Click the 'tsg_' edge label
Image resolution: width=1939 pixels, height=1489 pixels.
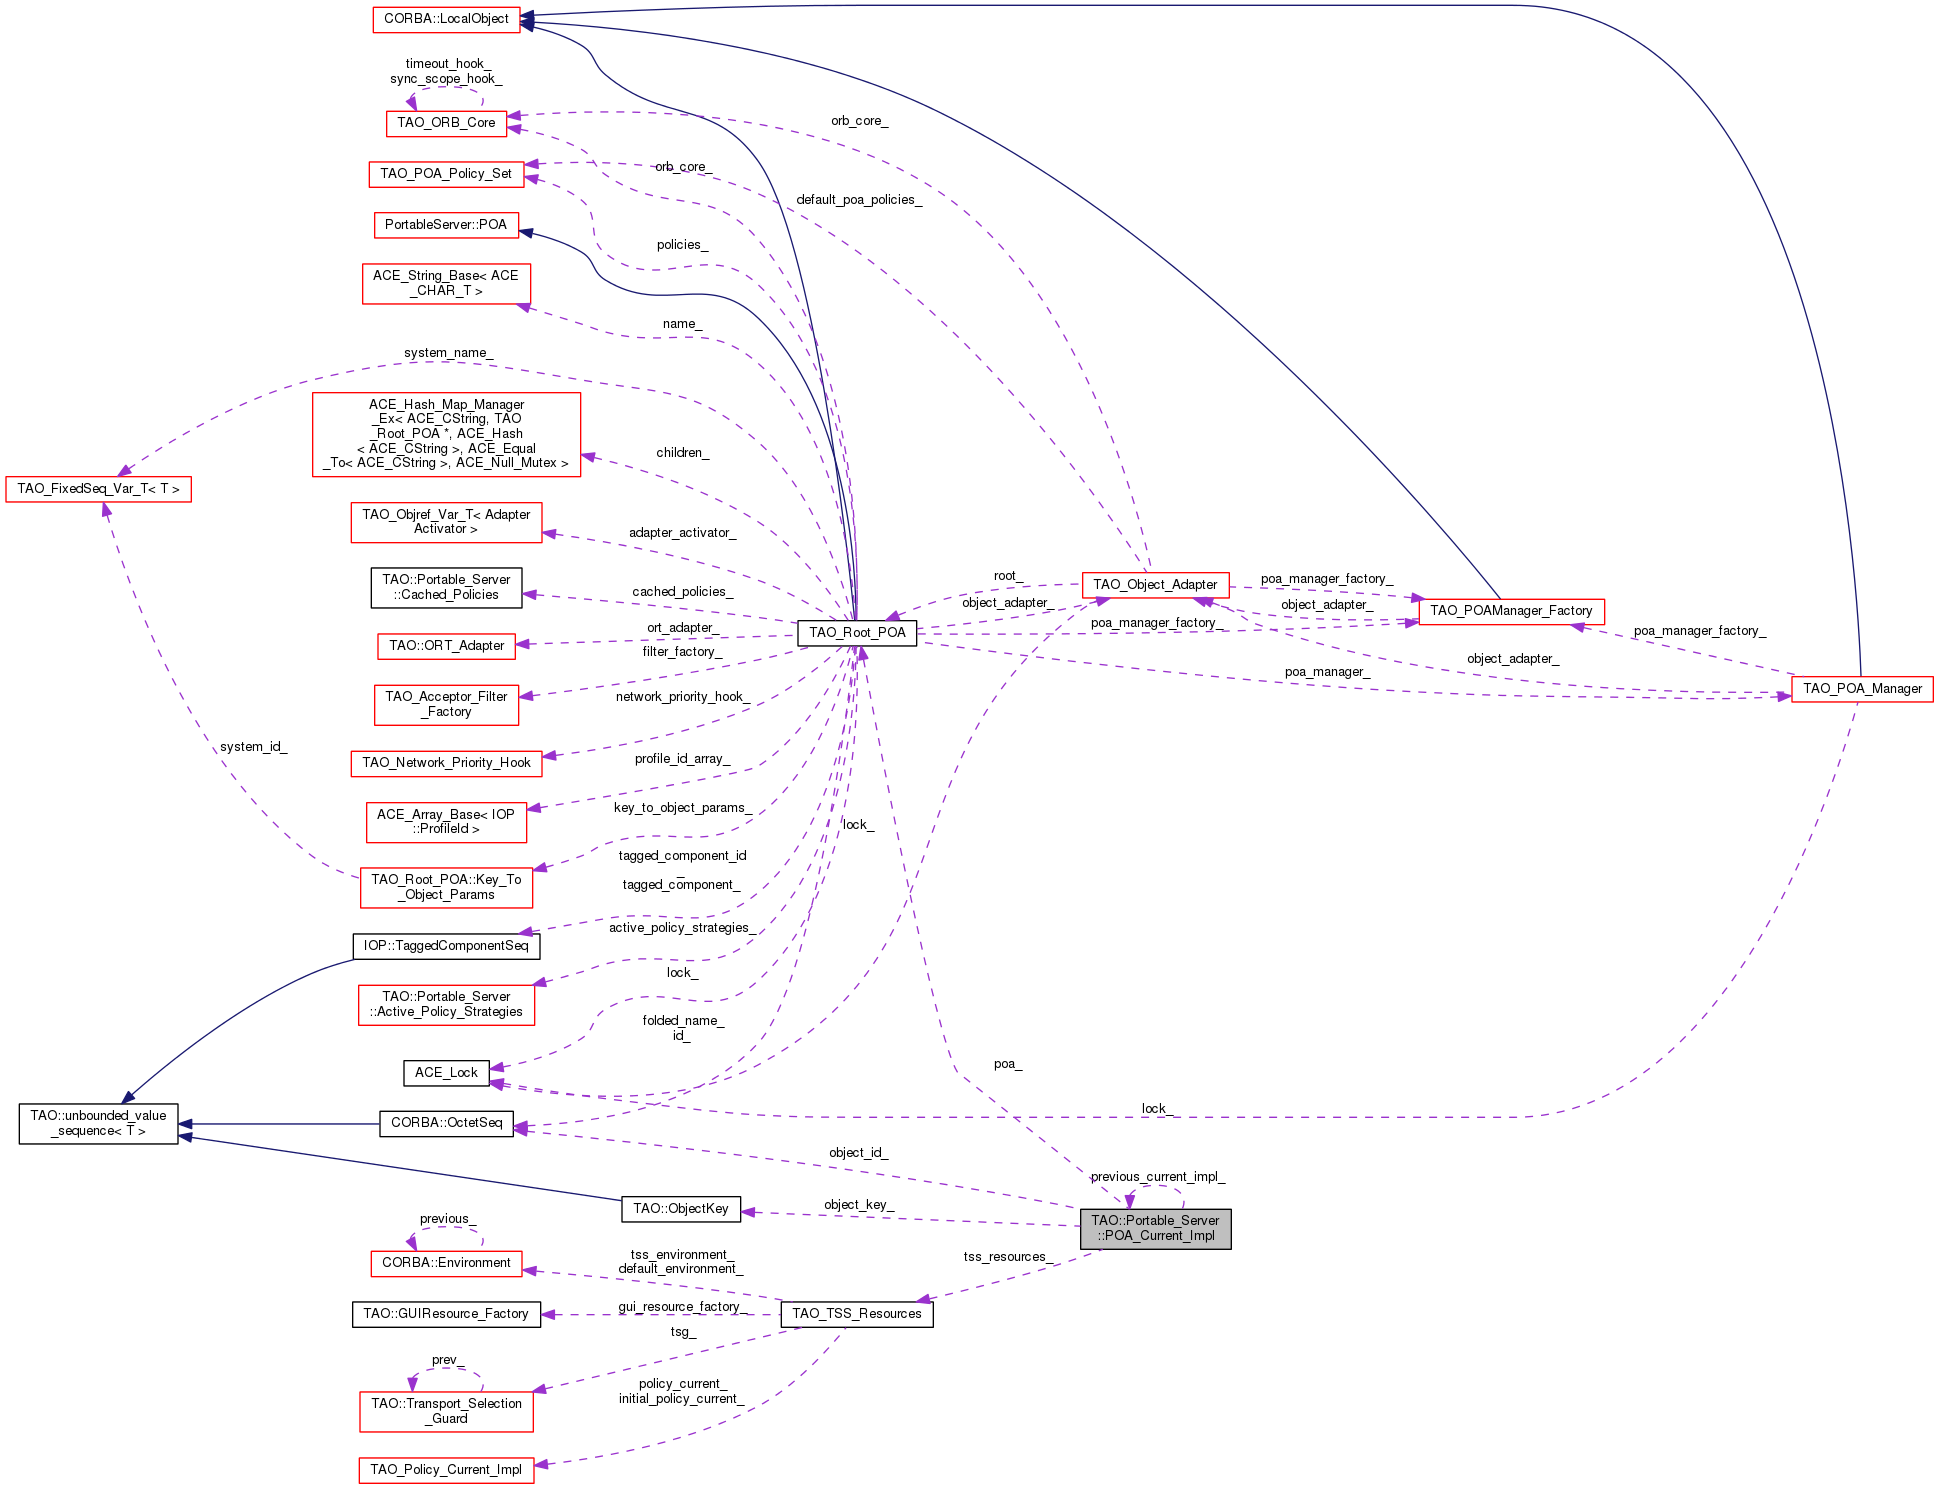[x=683, y=1332]
